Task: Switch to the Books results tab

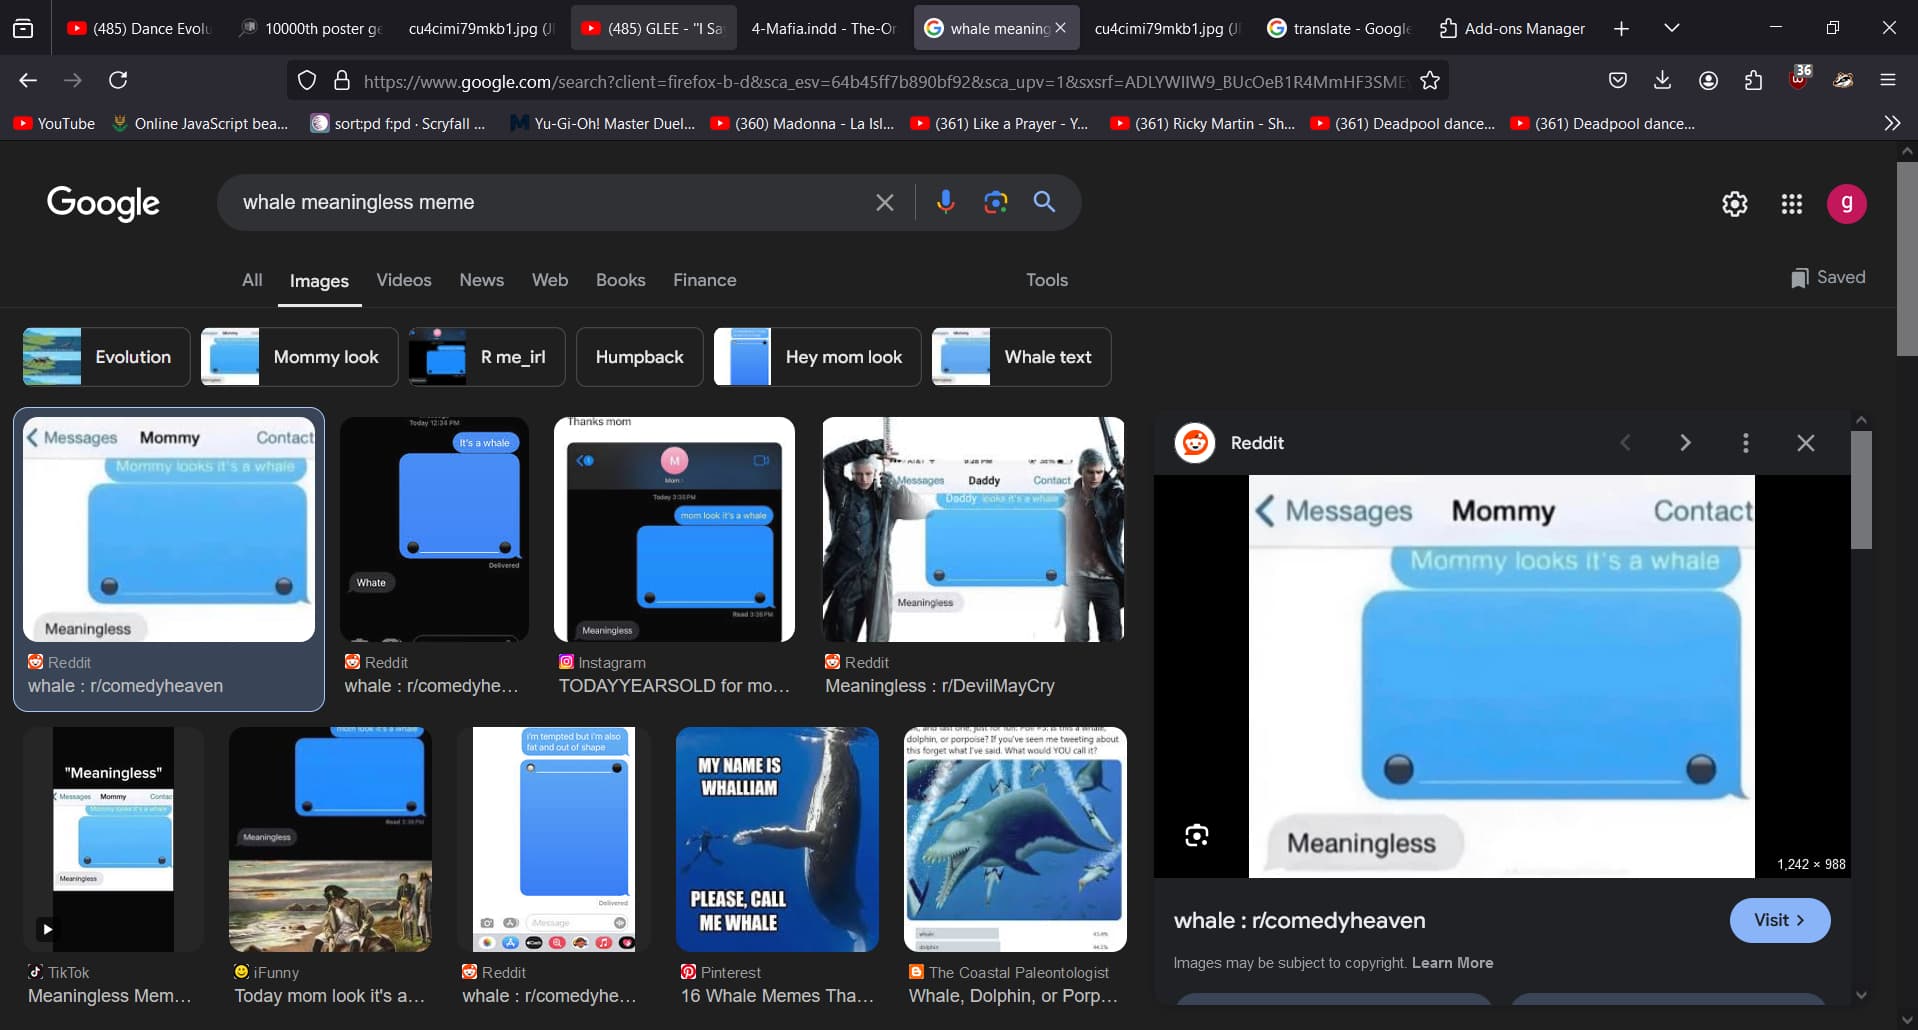Action: pyautogui.click(x=620, y=280)
